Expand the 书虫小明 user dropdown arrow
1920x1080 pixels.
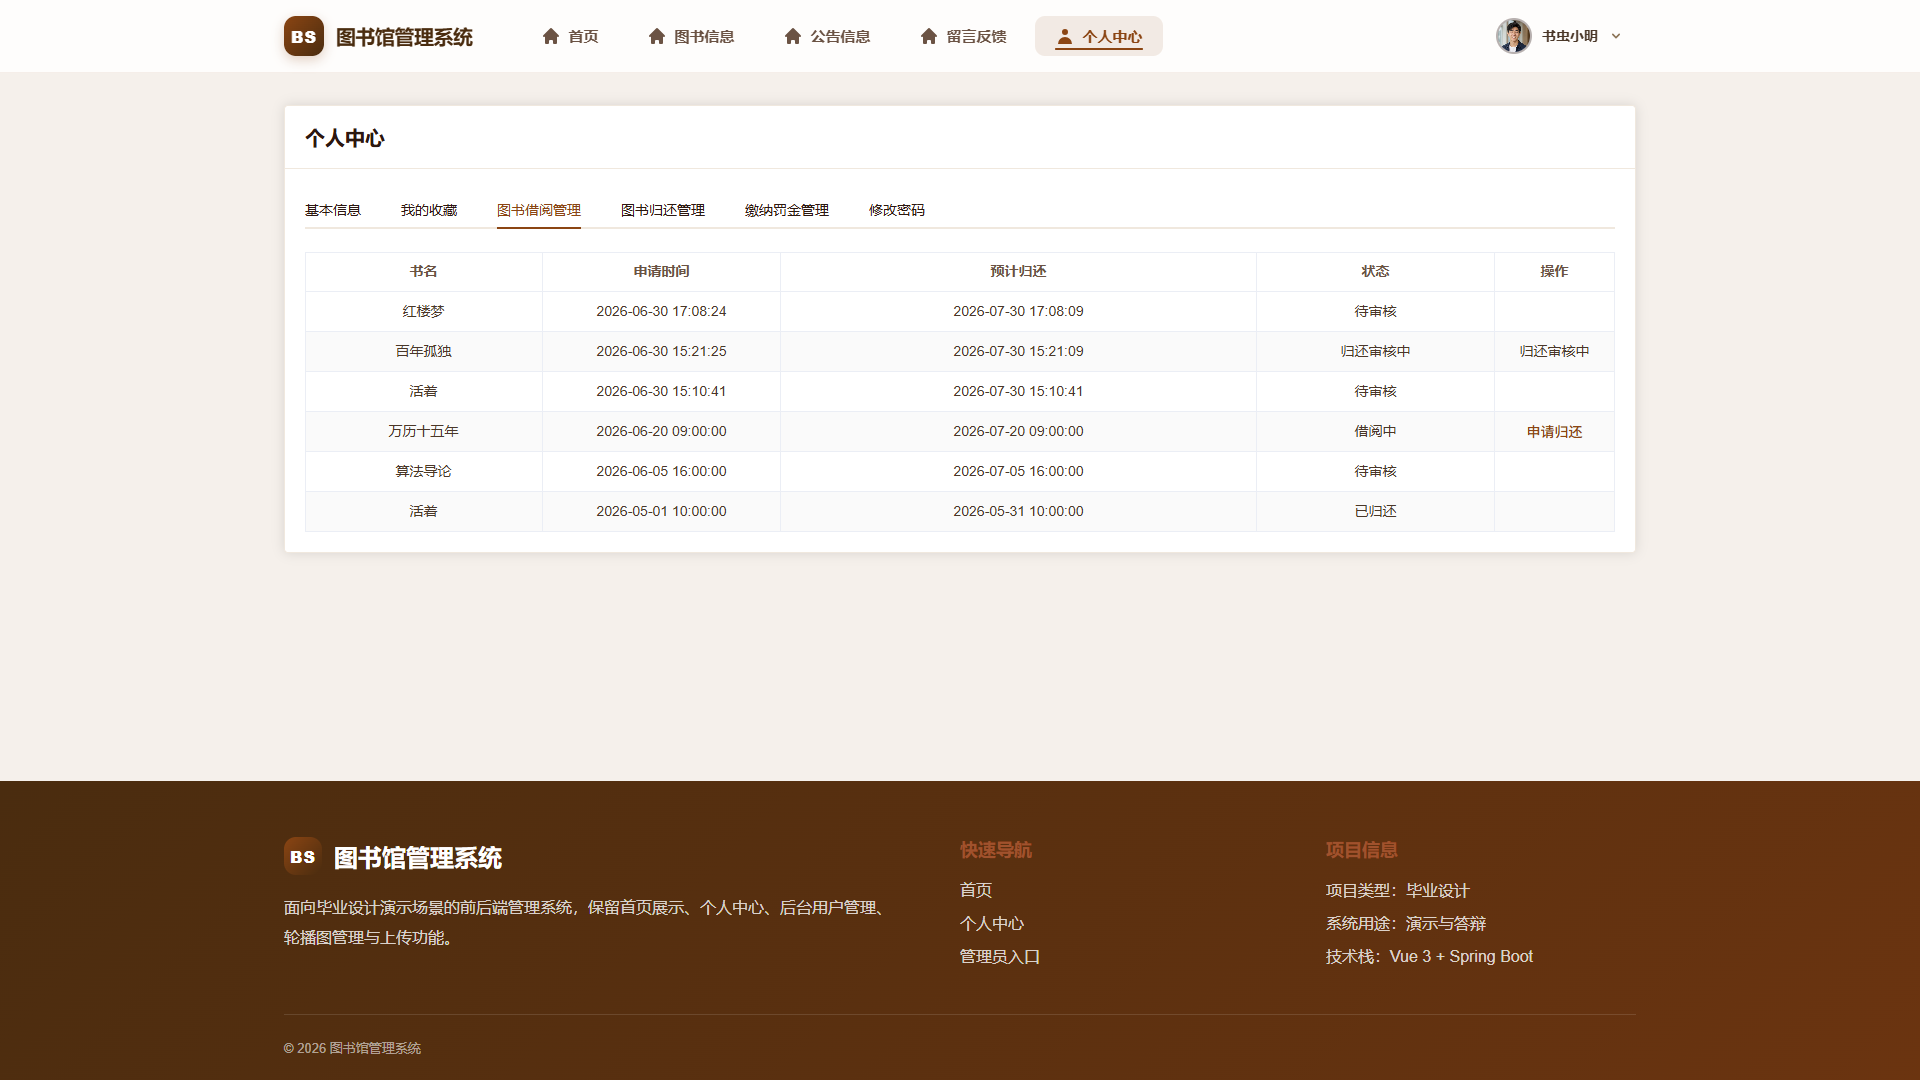click(x=1616, y=36)
